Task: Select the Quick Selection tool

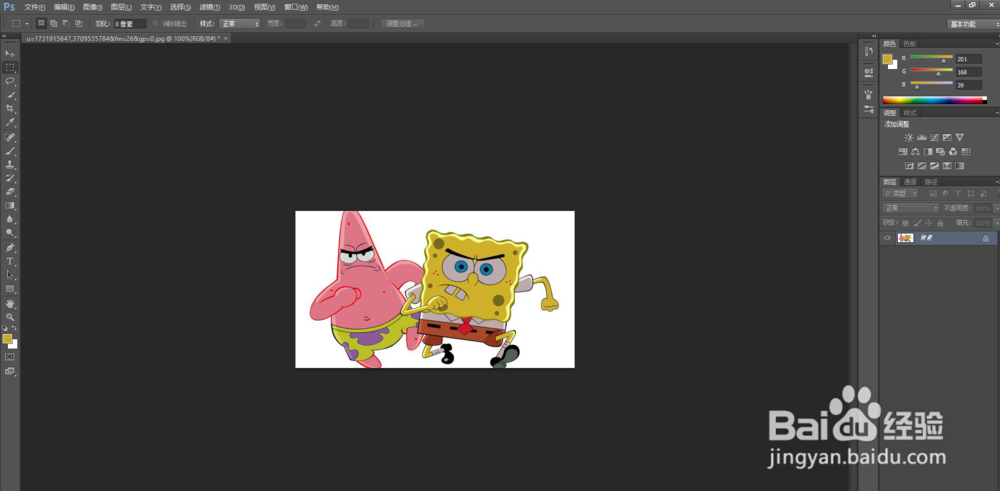Action: point(10,95)
